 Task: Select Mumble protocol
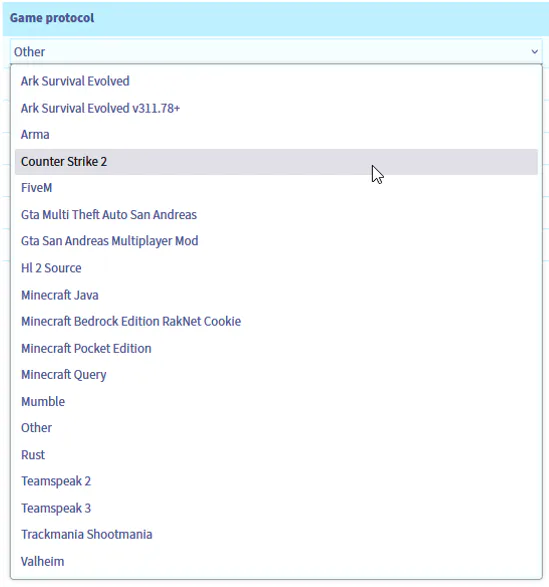click(276, 402)
